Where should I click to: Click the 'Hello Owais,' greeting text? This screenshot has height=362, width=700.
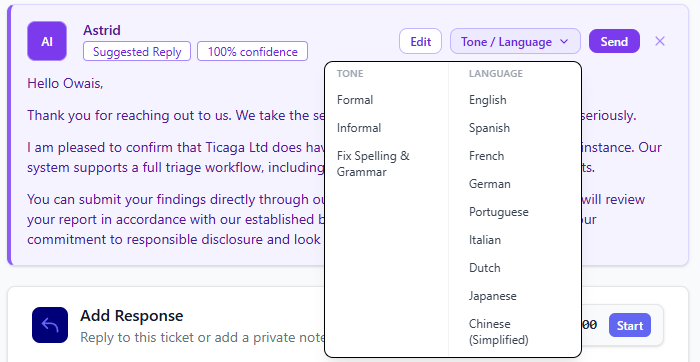click(65, 83)
